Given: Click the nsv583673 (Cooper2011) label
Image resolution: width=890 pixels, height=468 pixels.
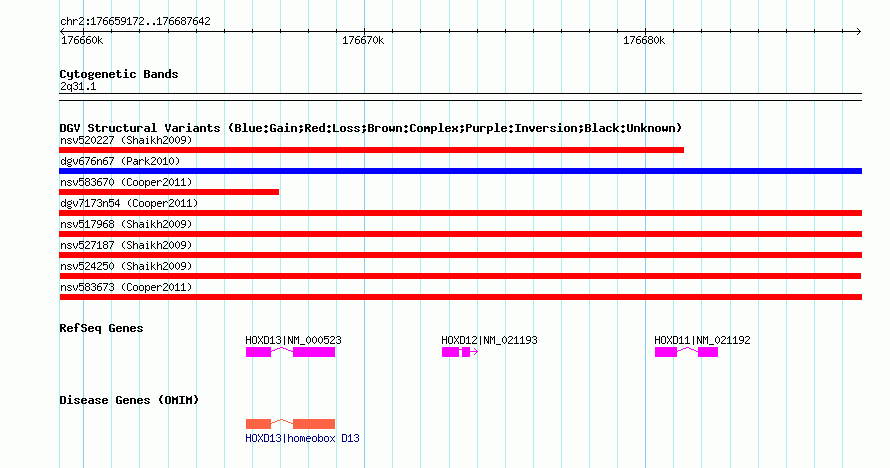Looking at the screenshot, I should coord(126,287).
